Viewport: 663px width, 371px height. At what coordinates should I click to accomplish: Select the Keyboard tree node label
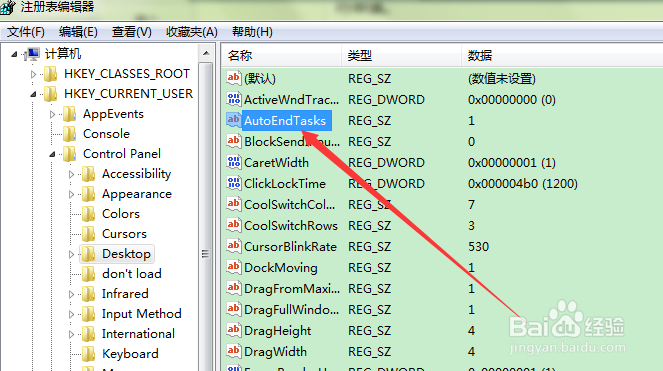point(130,354)
